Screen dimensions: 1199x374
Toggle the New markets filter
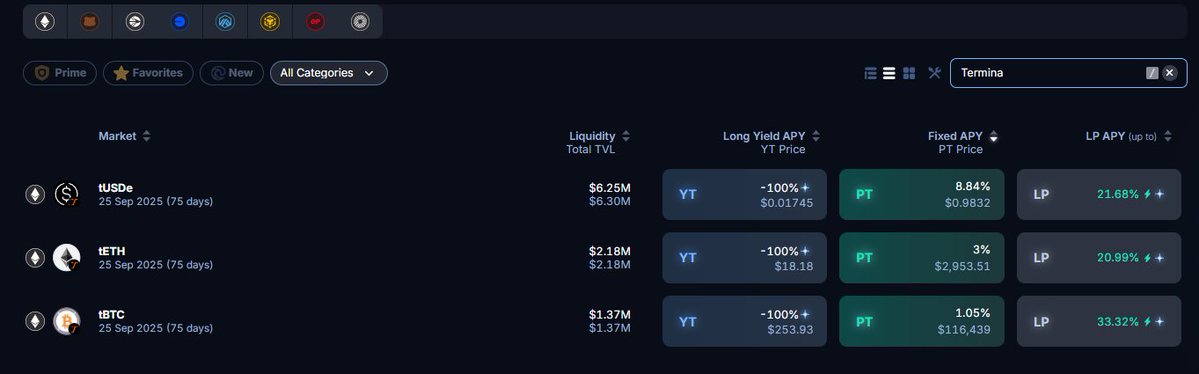232,73
